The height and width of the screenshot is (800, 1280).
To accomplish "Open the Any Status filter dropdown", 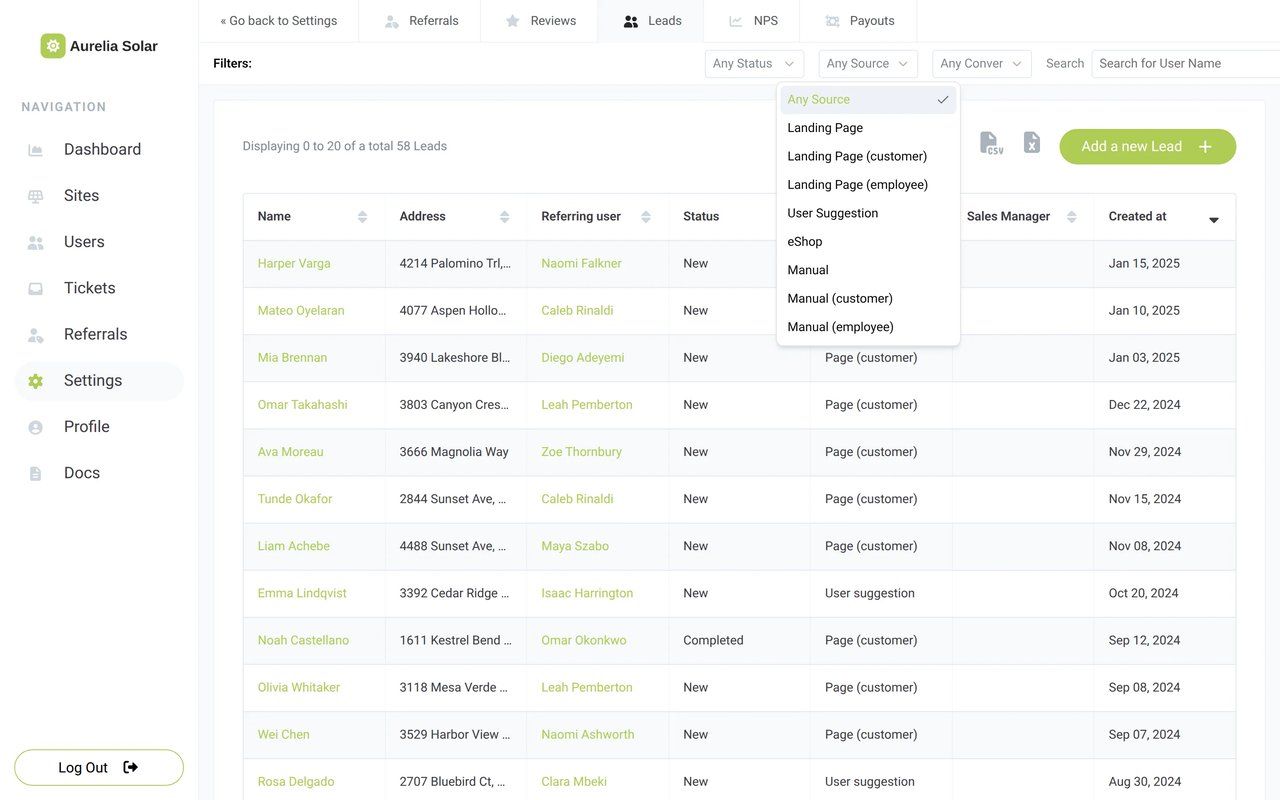I will (754, 64).
